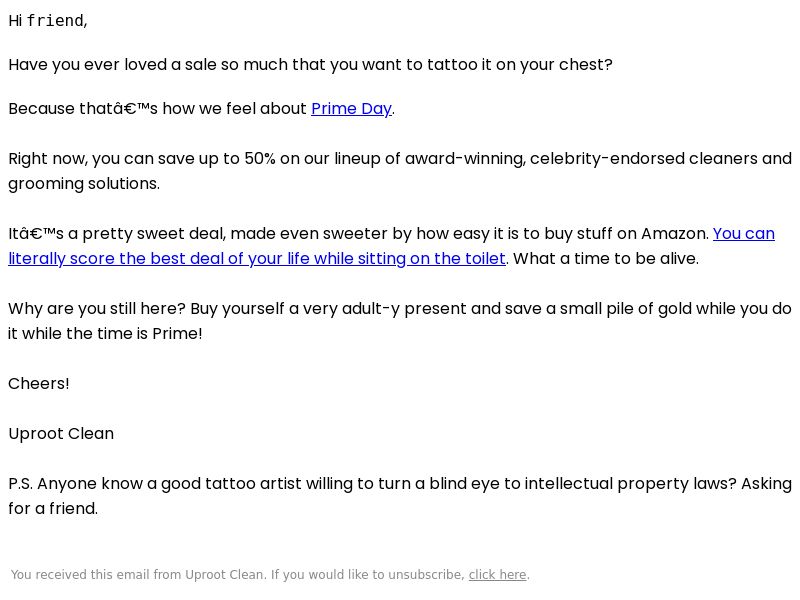Click the 'Cheers!' sign-off
Viewport: 800px width, 600px height.
coord(39,384)
